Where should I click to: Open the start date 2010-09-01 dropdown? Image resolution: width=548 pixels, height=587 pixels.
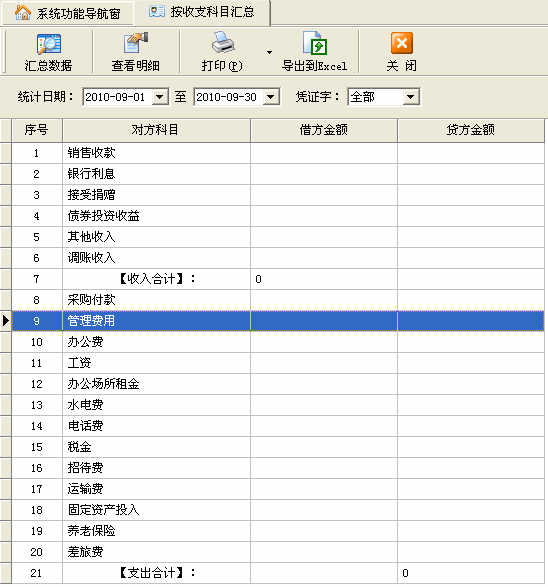pos(160,97)
